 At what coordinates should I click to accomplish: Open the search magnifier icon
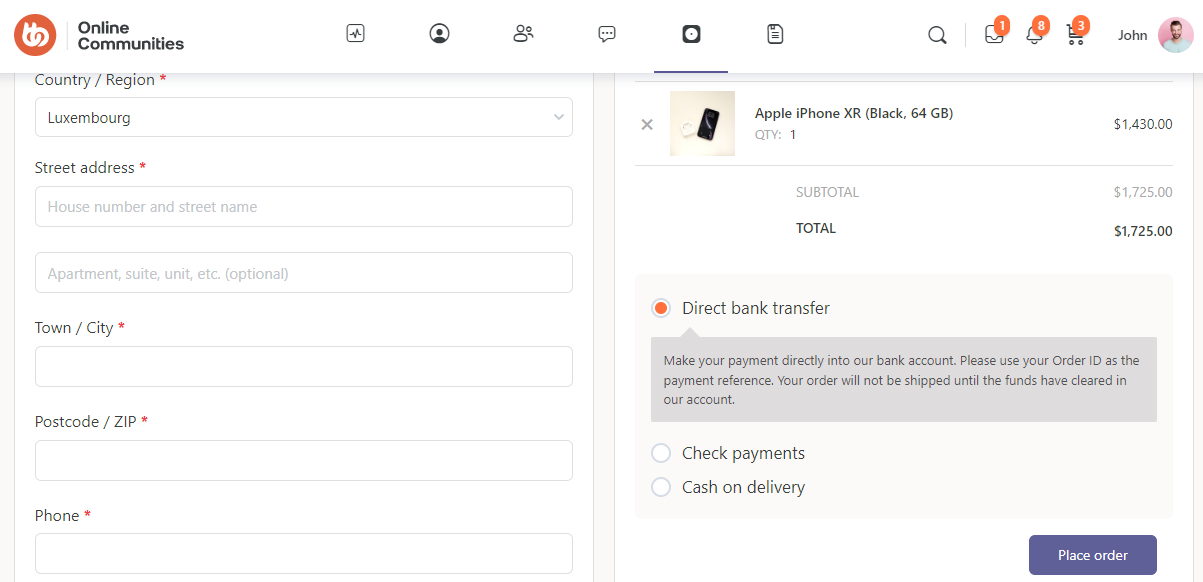point(937,34)
